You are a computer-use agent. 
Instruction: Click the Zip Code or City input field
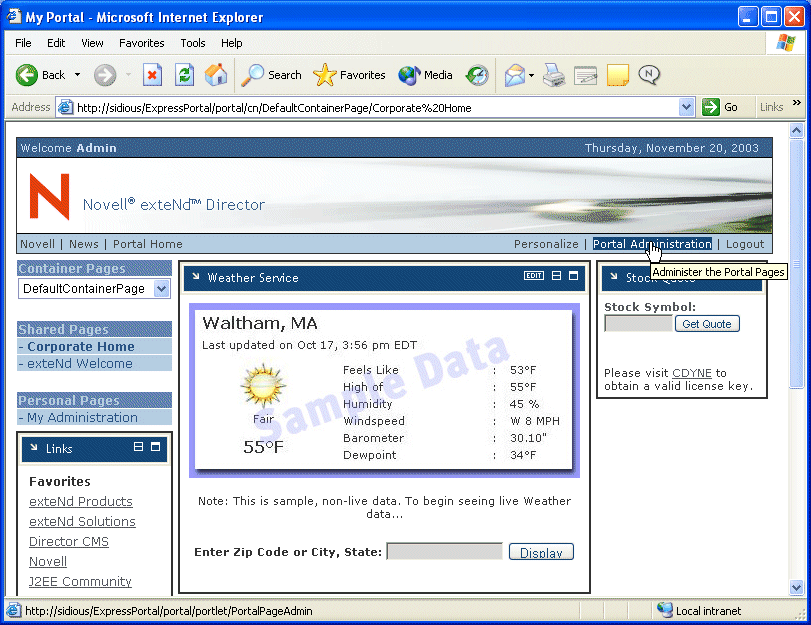click(444, 552)
